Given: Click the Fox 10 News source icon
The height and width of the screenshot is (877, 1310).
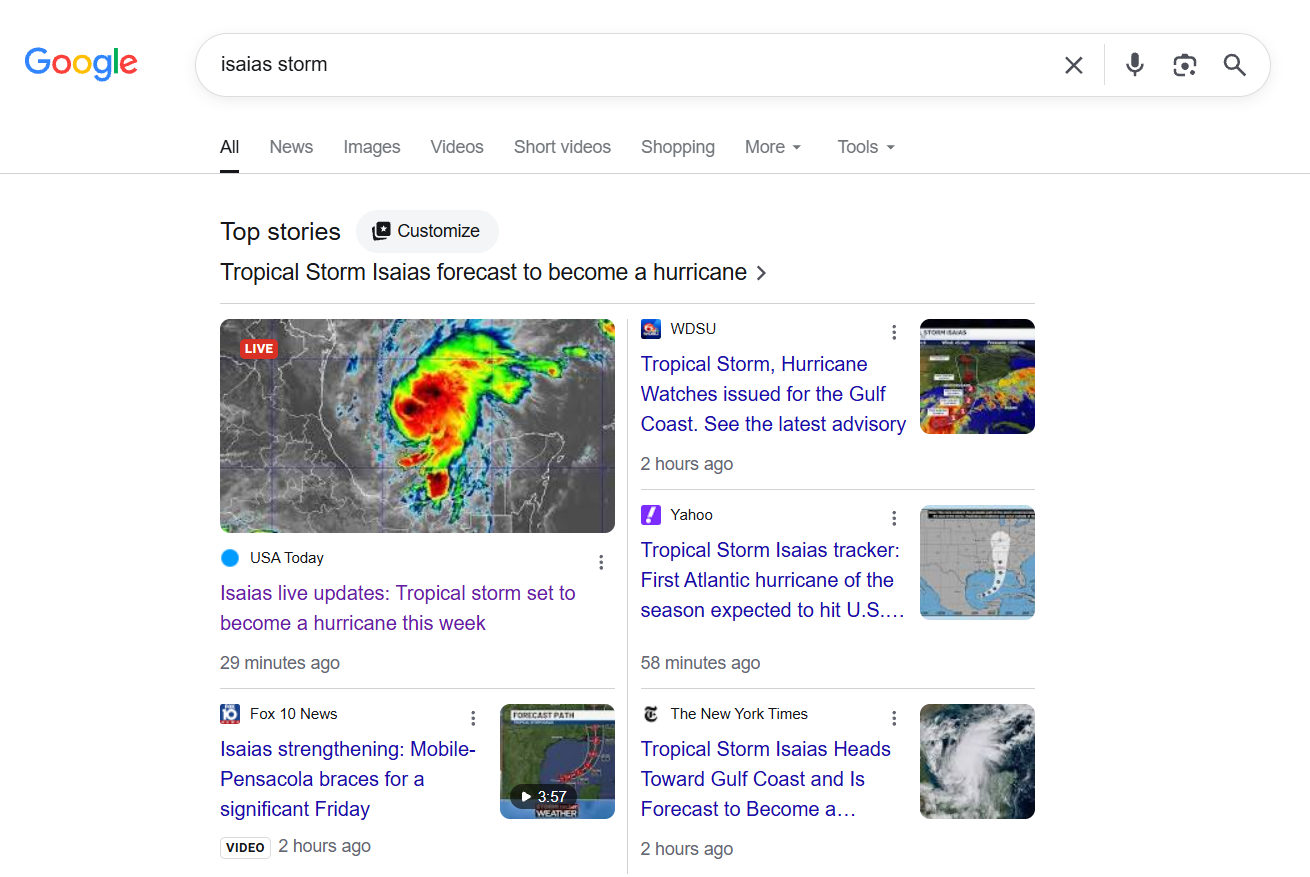Looking at the screenshot, I should click(x=230, y=714).
